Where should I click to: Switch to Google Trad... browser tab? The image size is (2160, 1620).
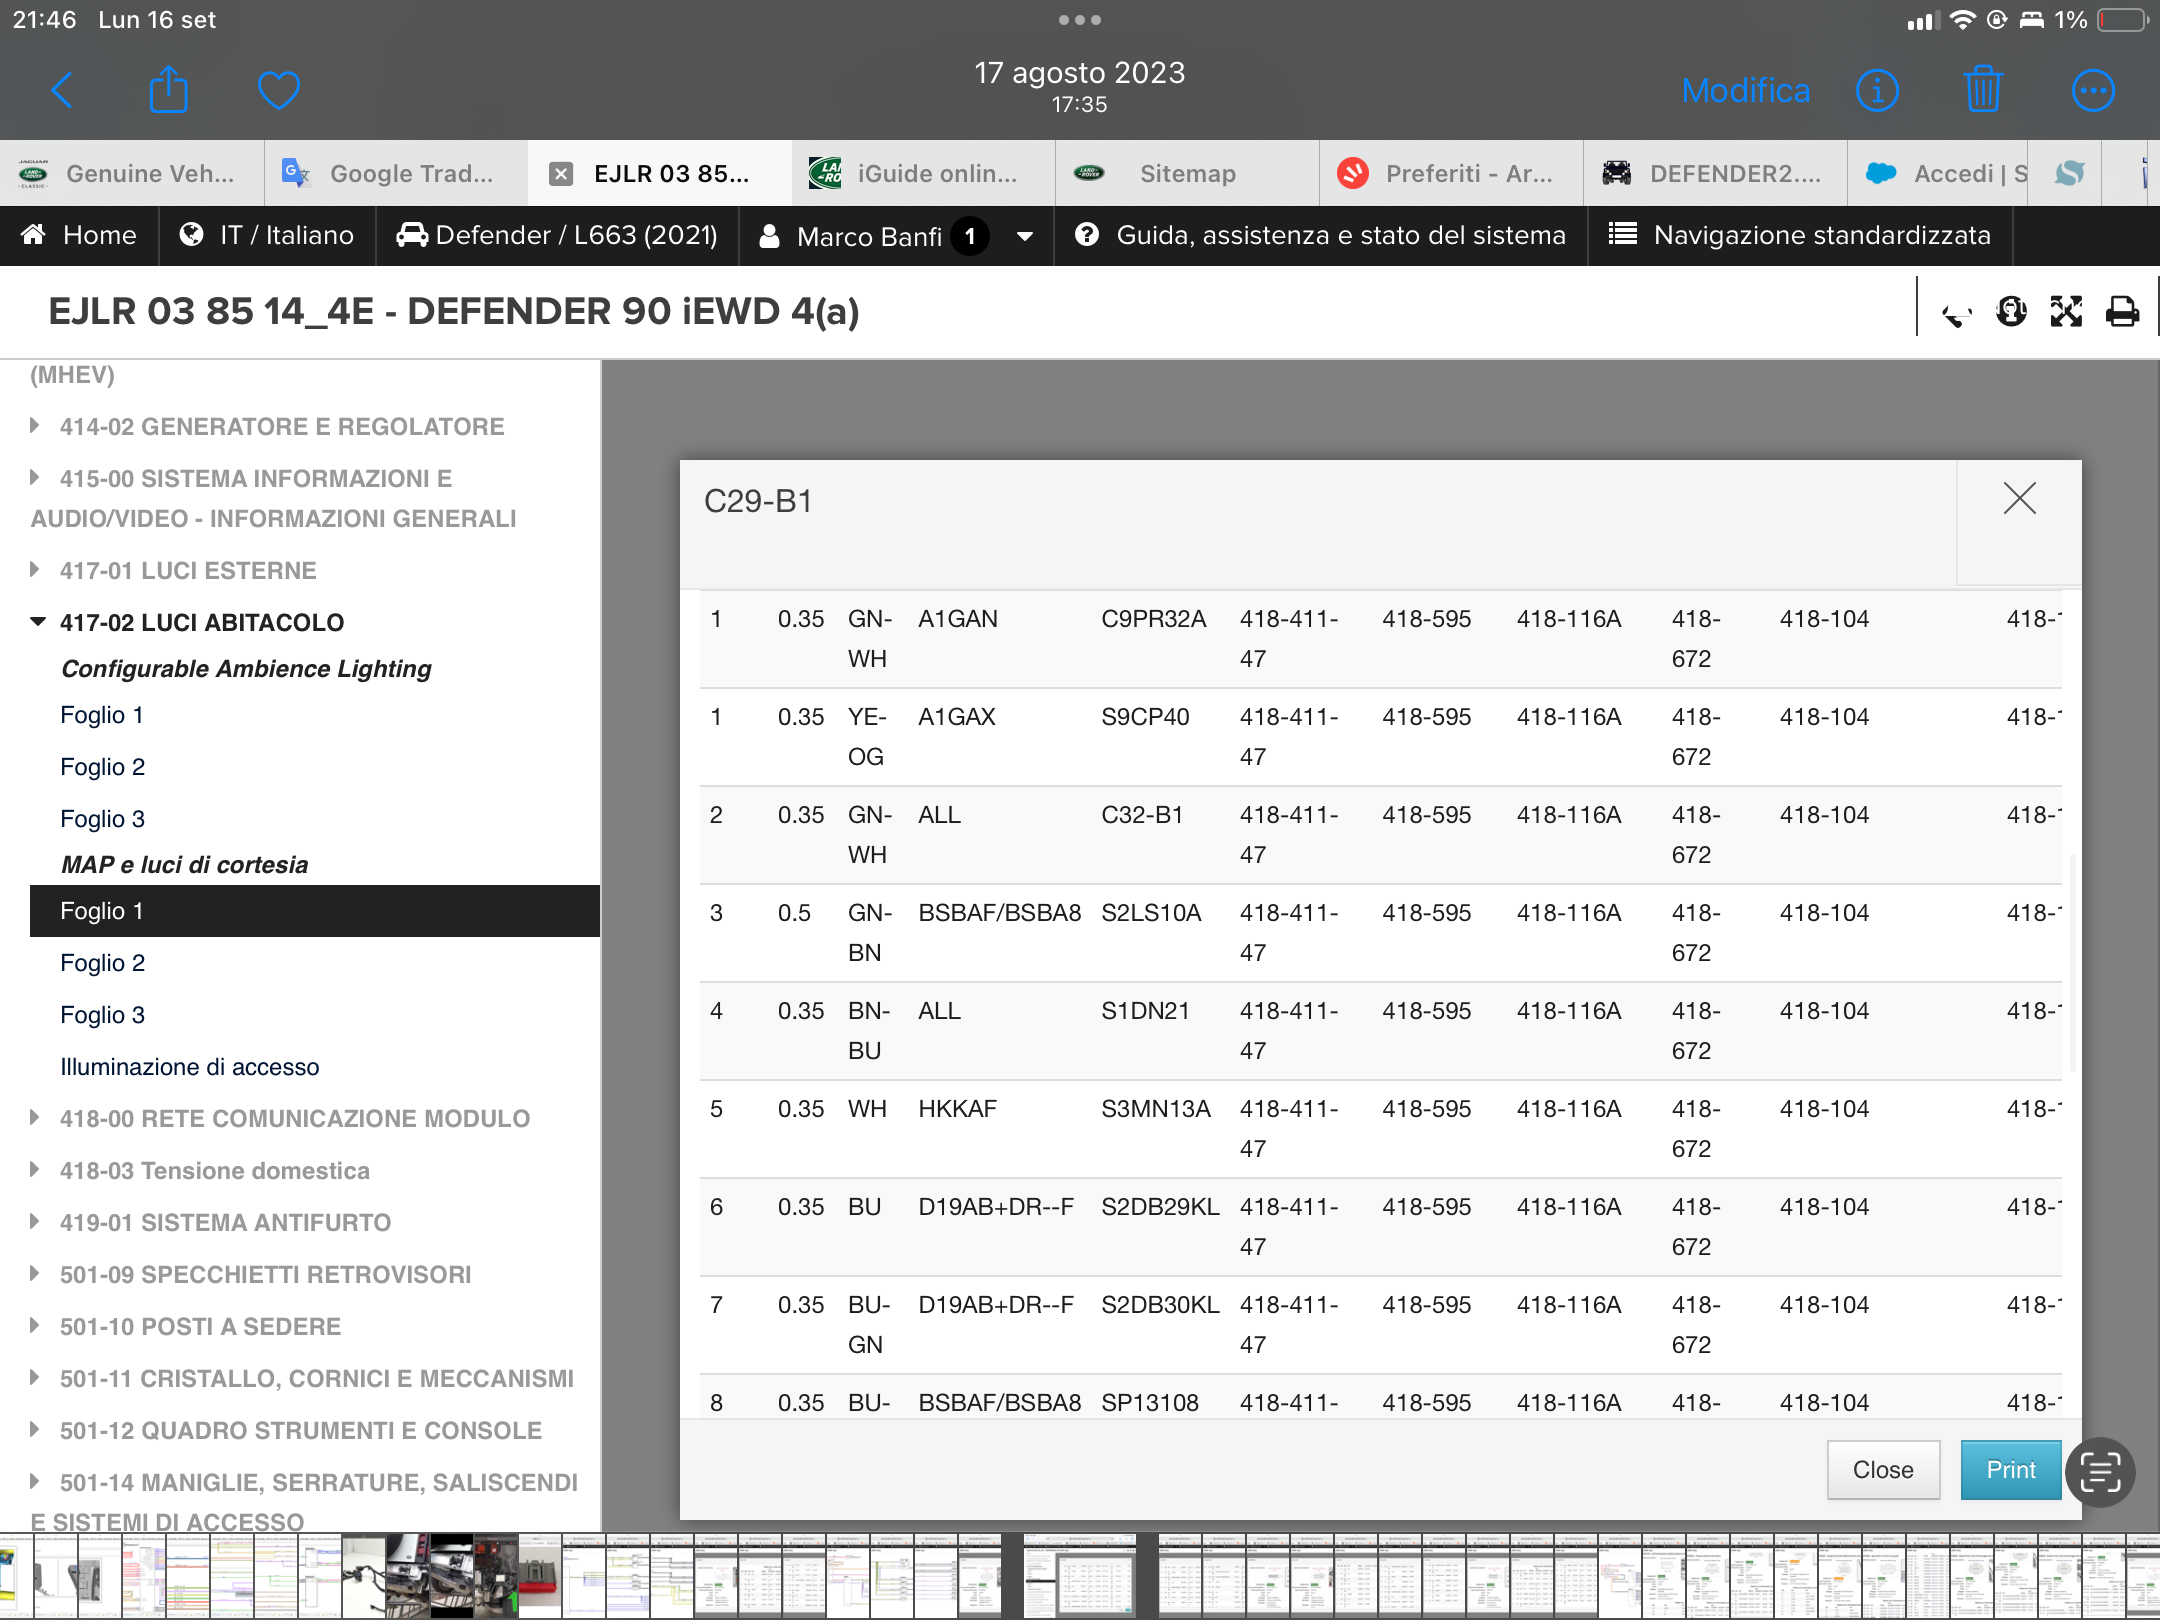(396, 173)
